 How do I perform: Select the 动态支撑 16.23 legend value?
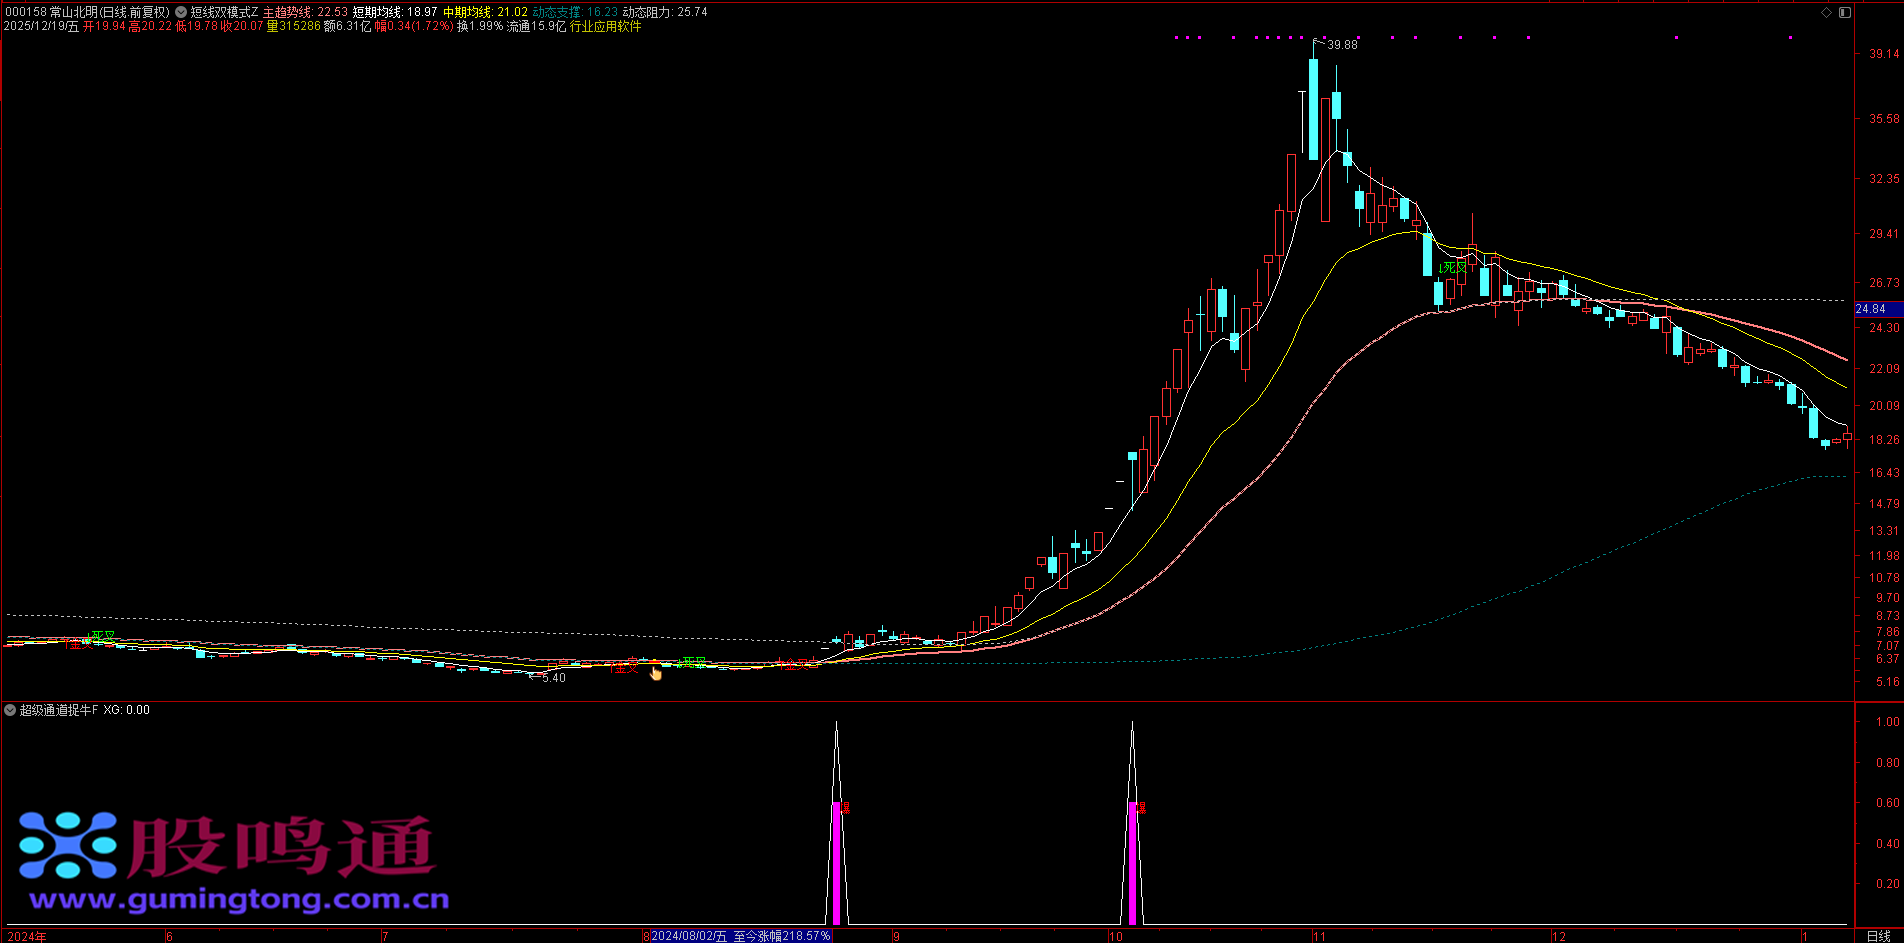(575, 12)
